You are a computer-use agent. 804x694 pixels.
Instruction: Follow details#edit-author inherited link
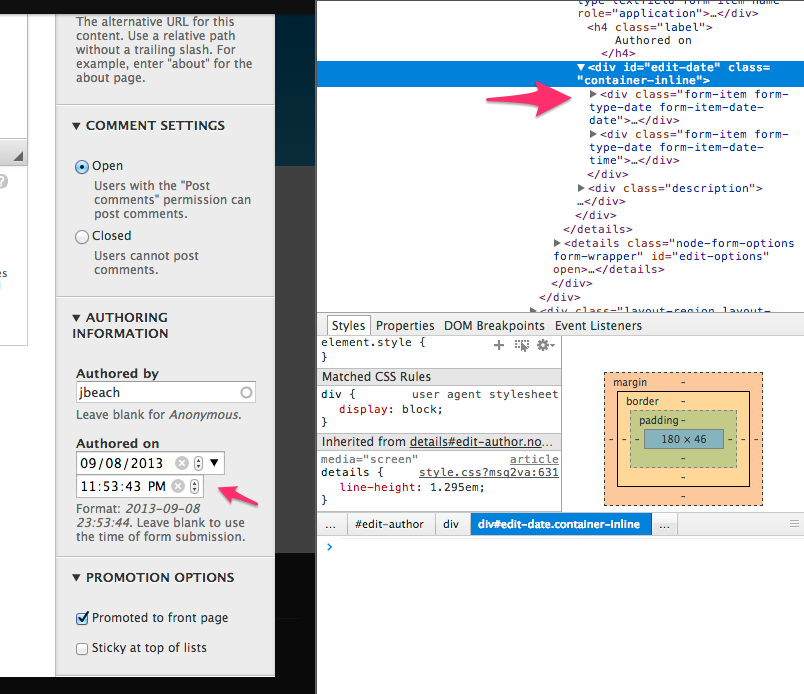coord(481,442)
